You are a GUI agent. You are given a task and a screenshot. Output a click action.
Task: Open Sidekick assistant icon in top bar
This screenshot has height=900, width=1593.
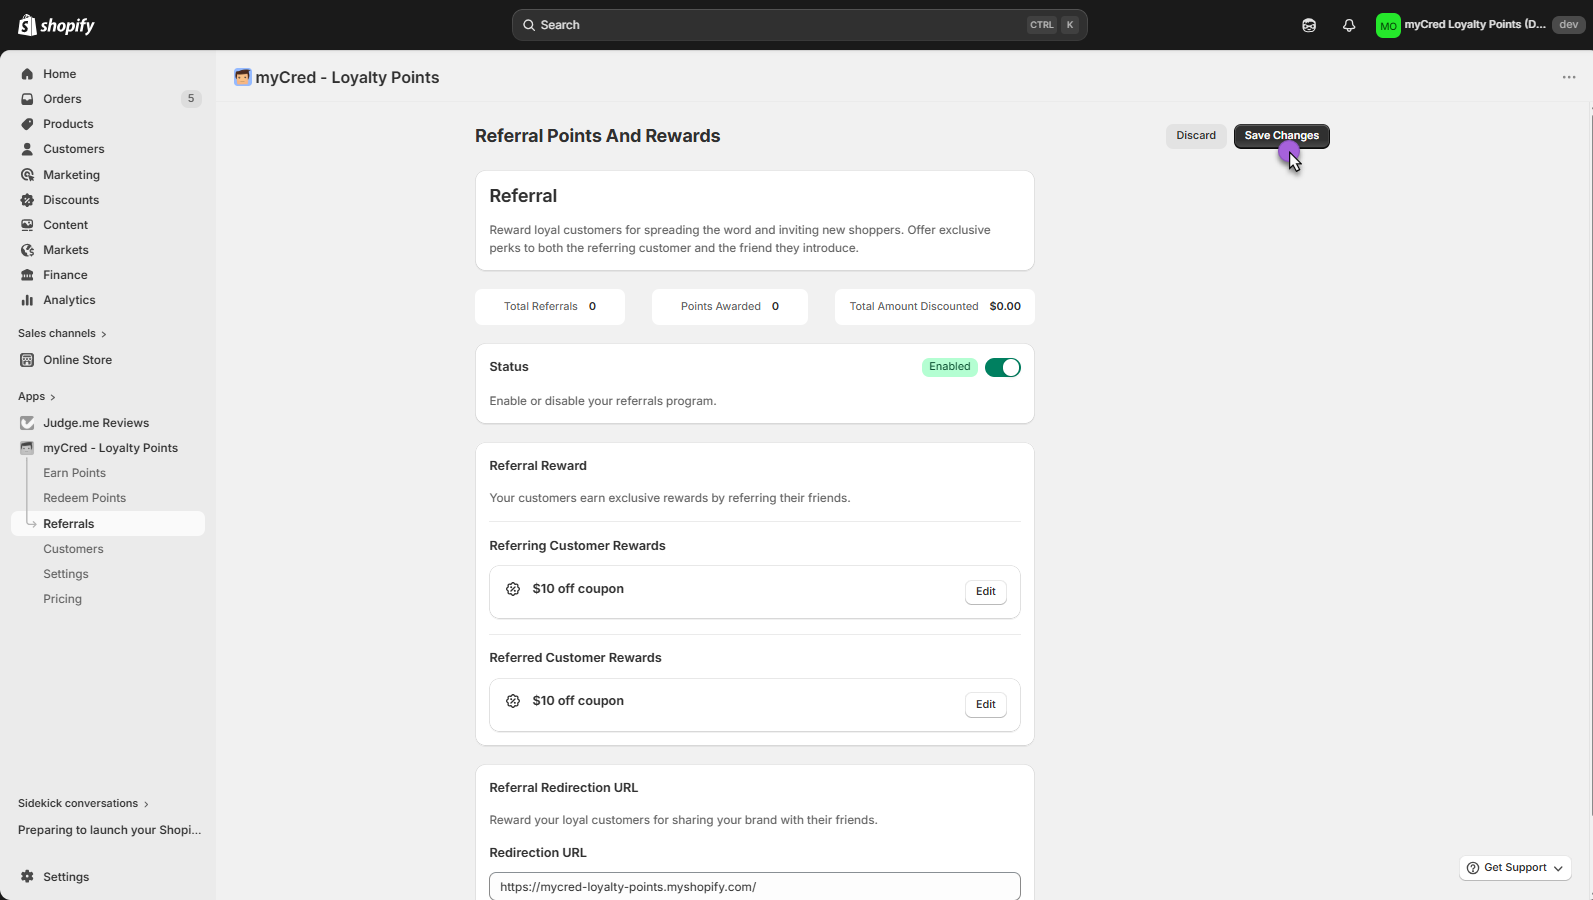[x=1309, y=25]
